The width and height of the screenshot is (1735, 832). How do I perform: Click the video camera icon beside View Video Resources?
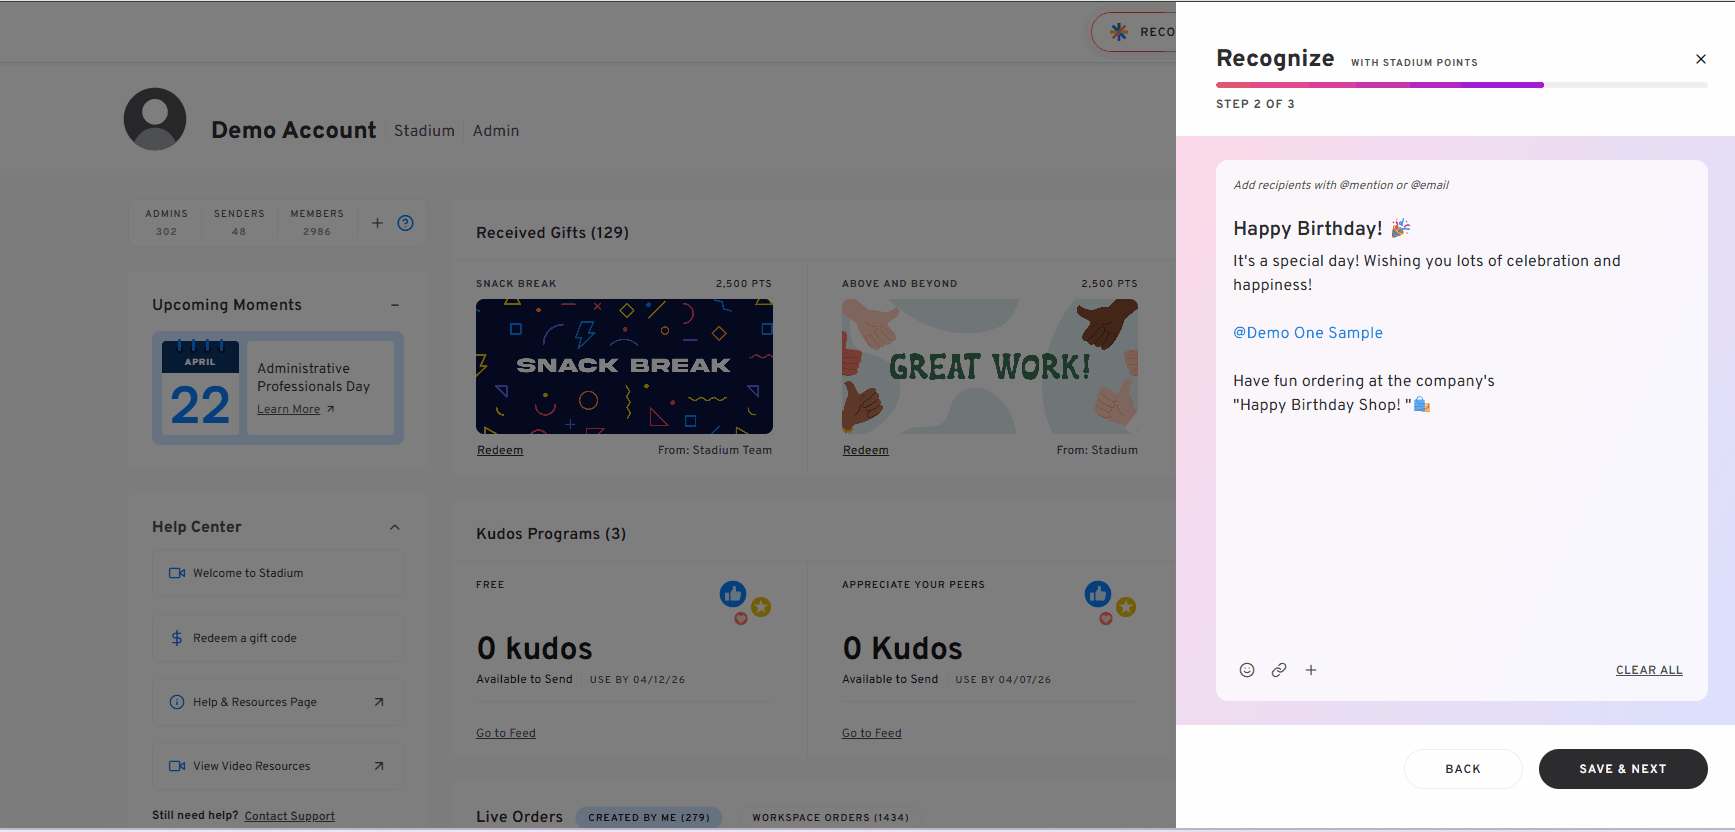click(177, 766)
